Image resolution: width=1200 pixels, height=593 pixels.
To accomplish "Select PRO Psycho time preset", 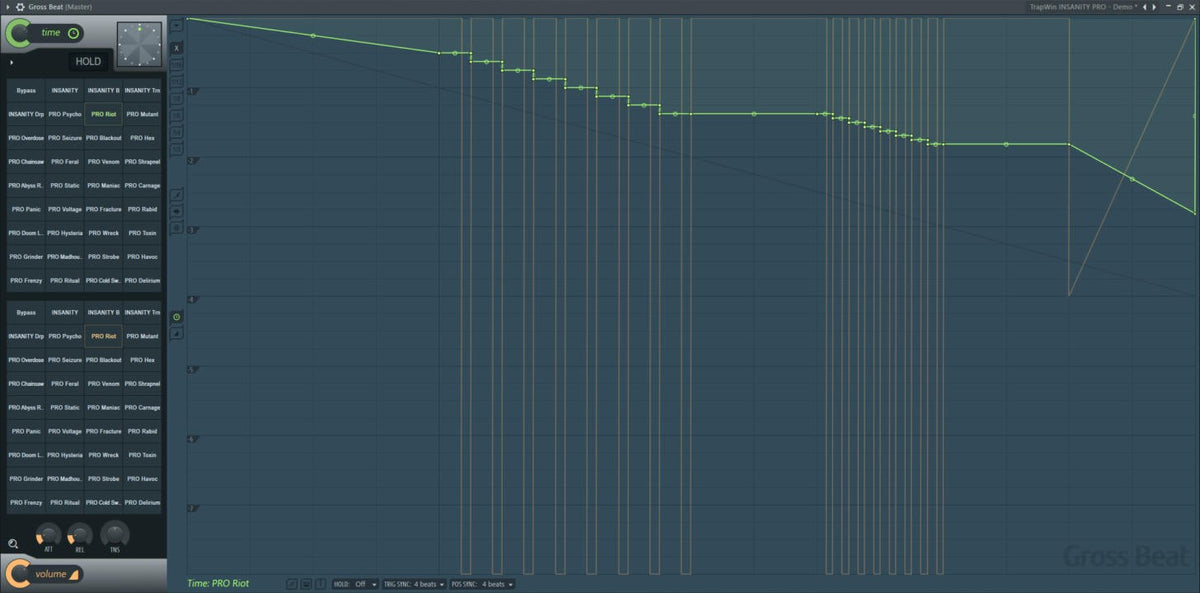I will click(x=65, y=115).
